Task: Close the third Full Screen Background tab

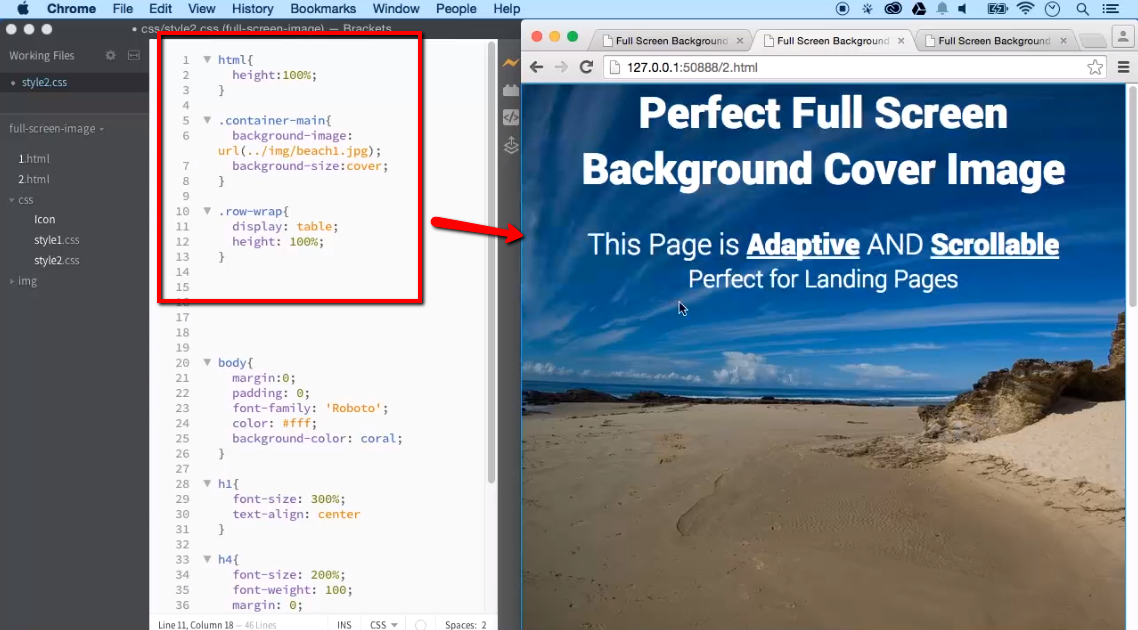Action: [x=1063, y=41]
